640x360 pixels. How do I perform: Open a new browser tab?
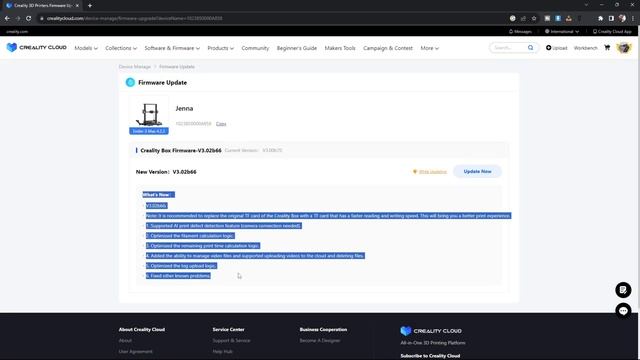click(x=90, y=6)
